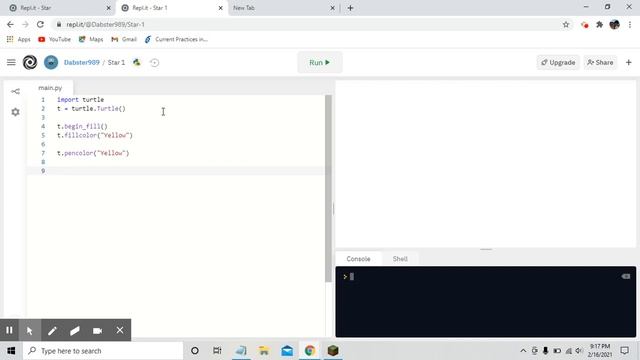Reload the current page

coord(40,24)
